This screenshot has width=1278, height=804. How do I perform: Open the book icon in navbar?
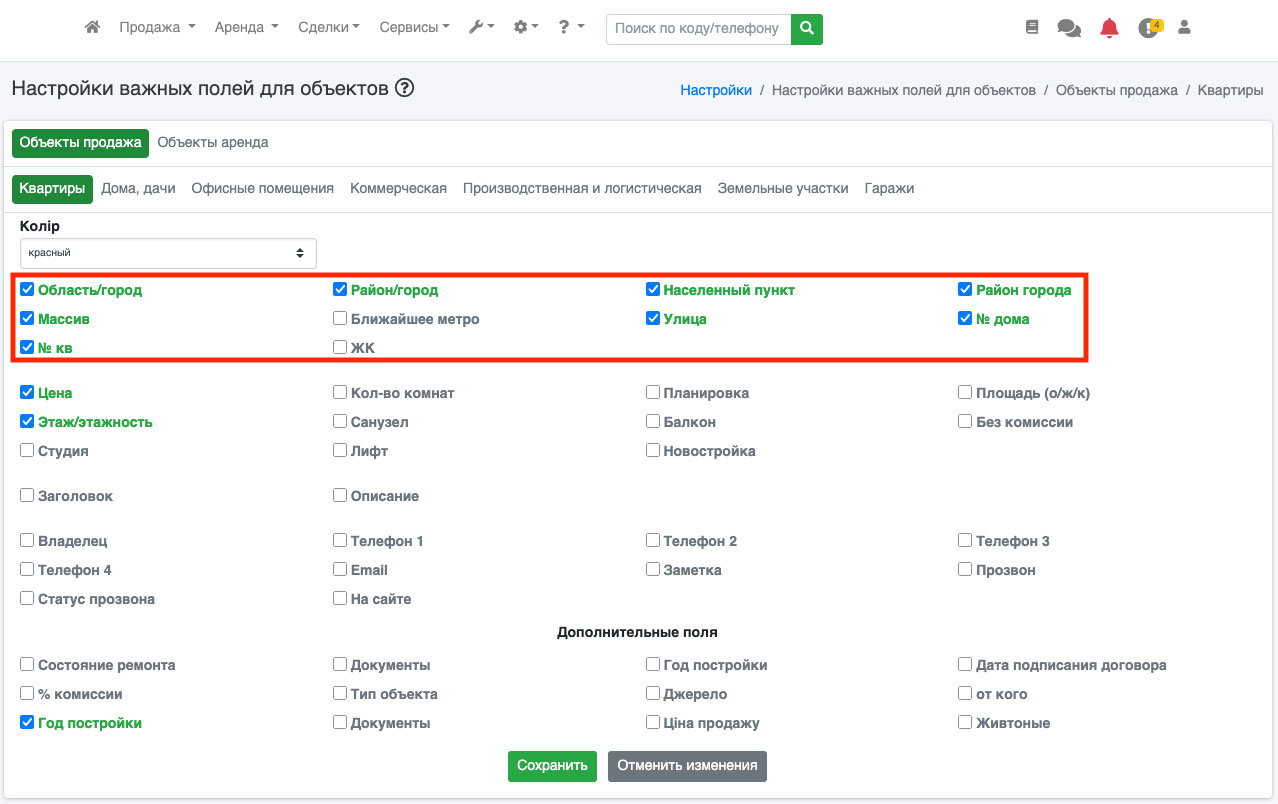pyautogui.click(x=1032, y=28)
